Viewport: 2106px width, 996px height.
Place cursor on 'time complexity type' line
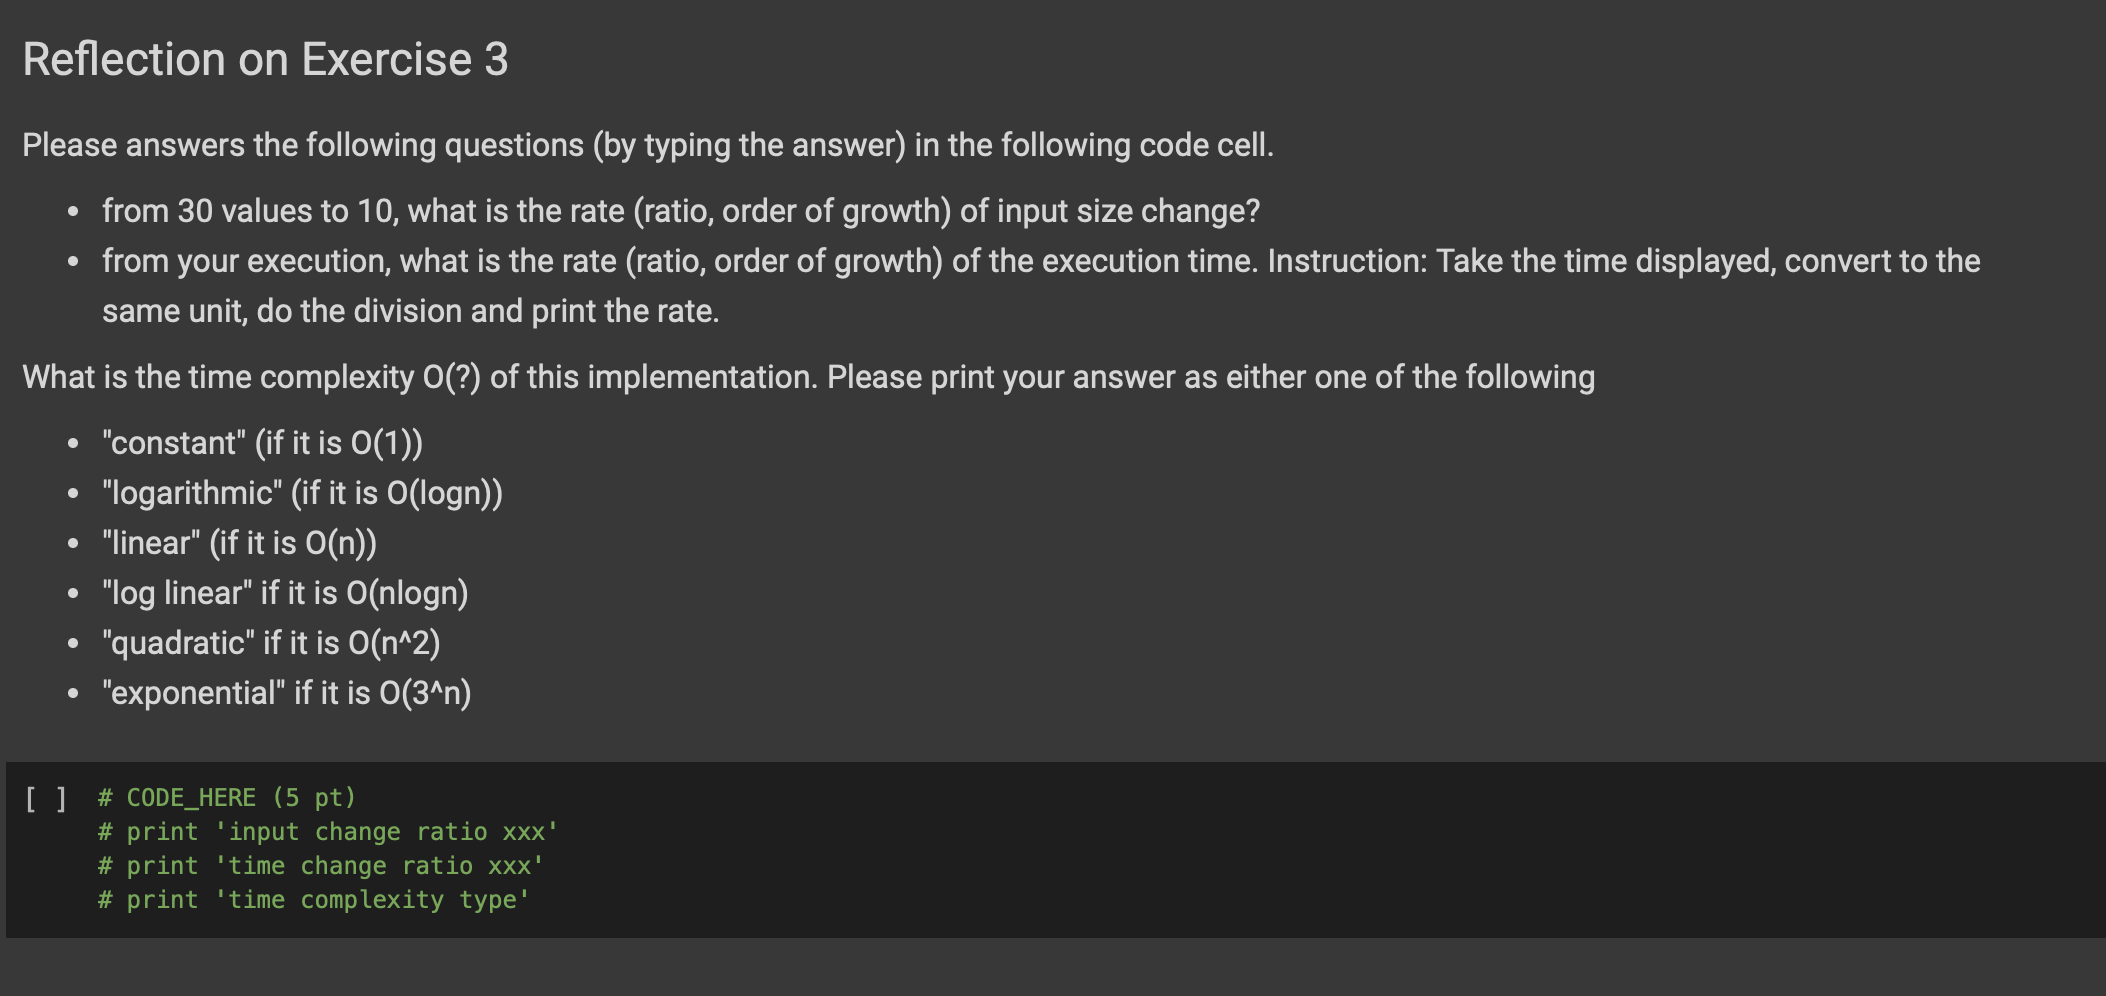[x=314, y=900]
